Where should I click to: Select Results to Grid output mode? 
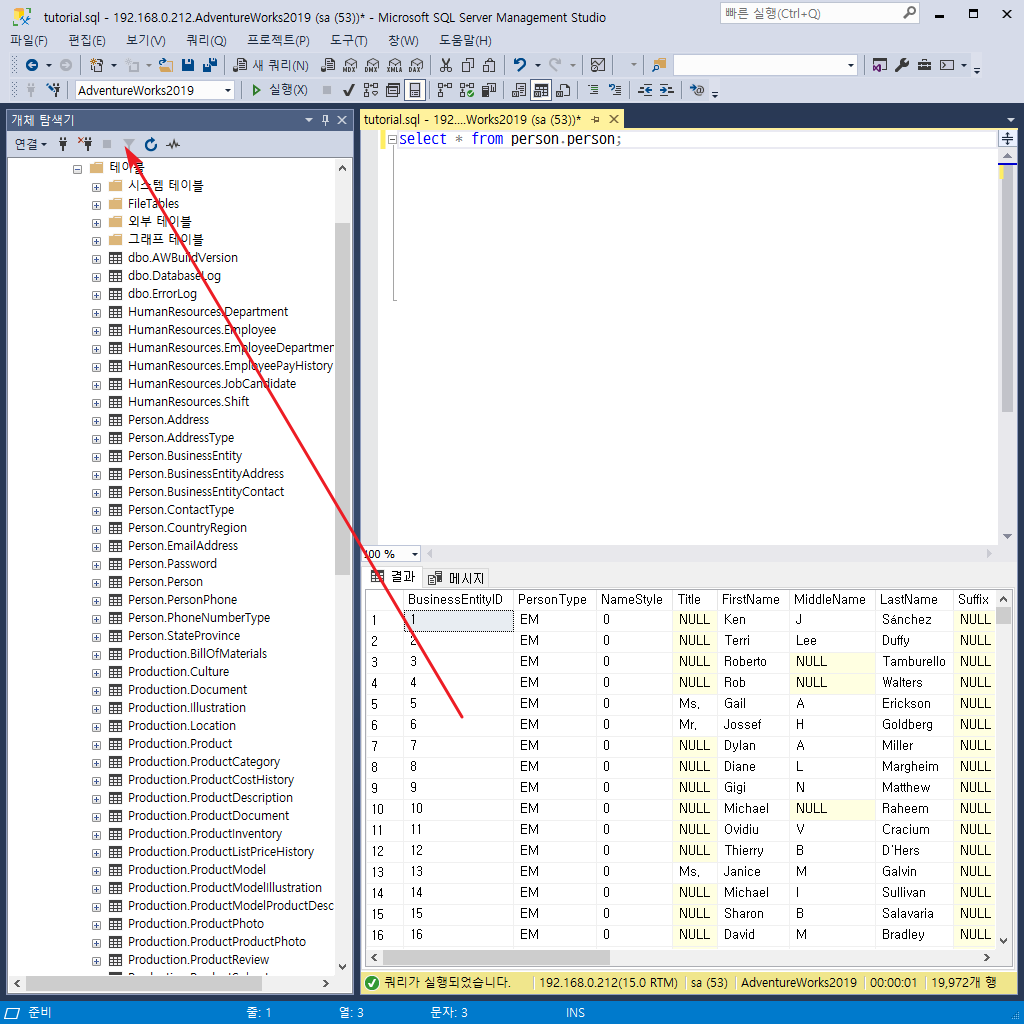(541, 89)
